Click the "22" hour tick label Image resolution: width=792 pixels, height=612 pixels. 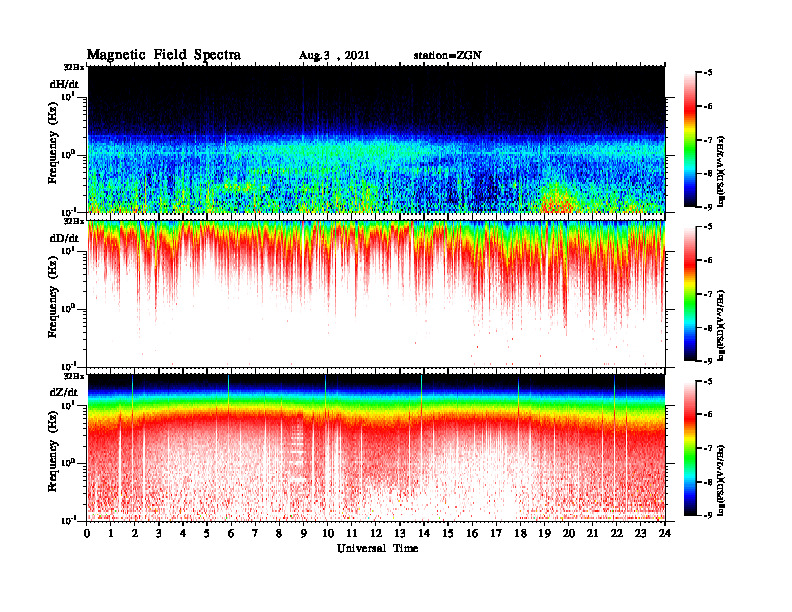[x=616, y=533]
